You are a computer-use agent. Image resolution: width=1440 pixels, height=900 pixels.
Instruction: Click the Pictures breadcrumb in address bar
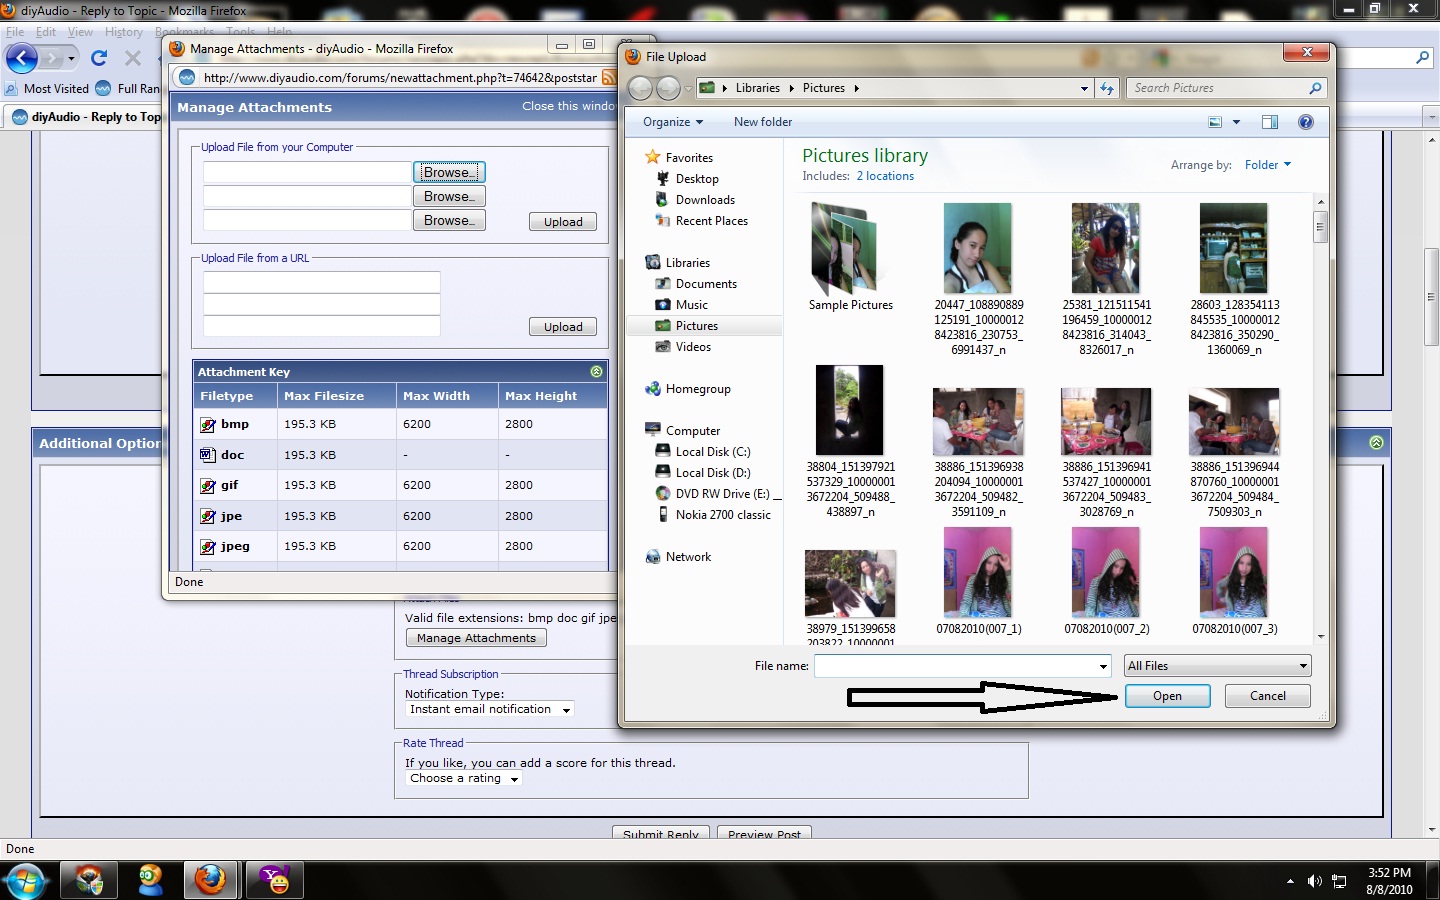[824, 88]
